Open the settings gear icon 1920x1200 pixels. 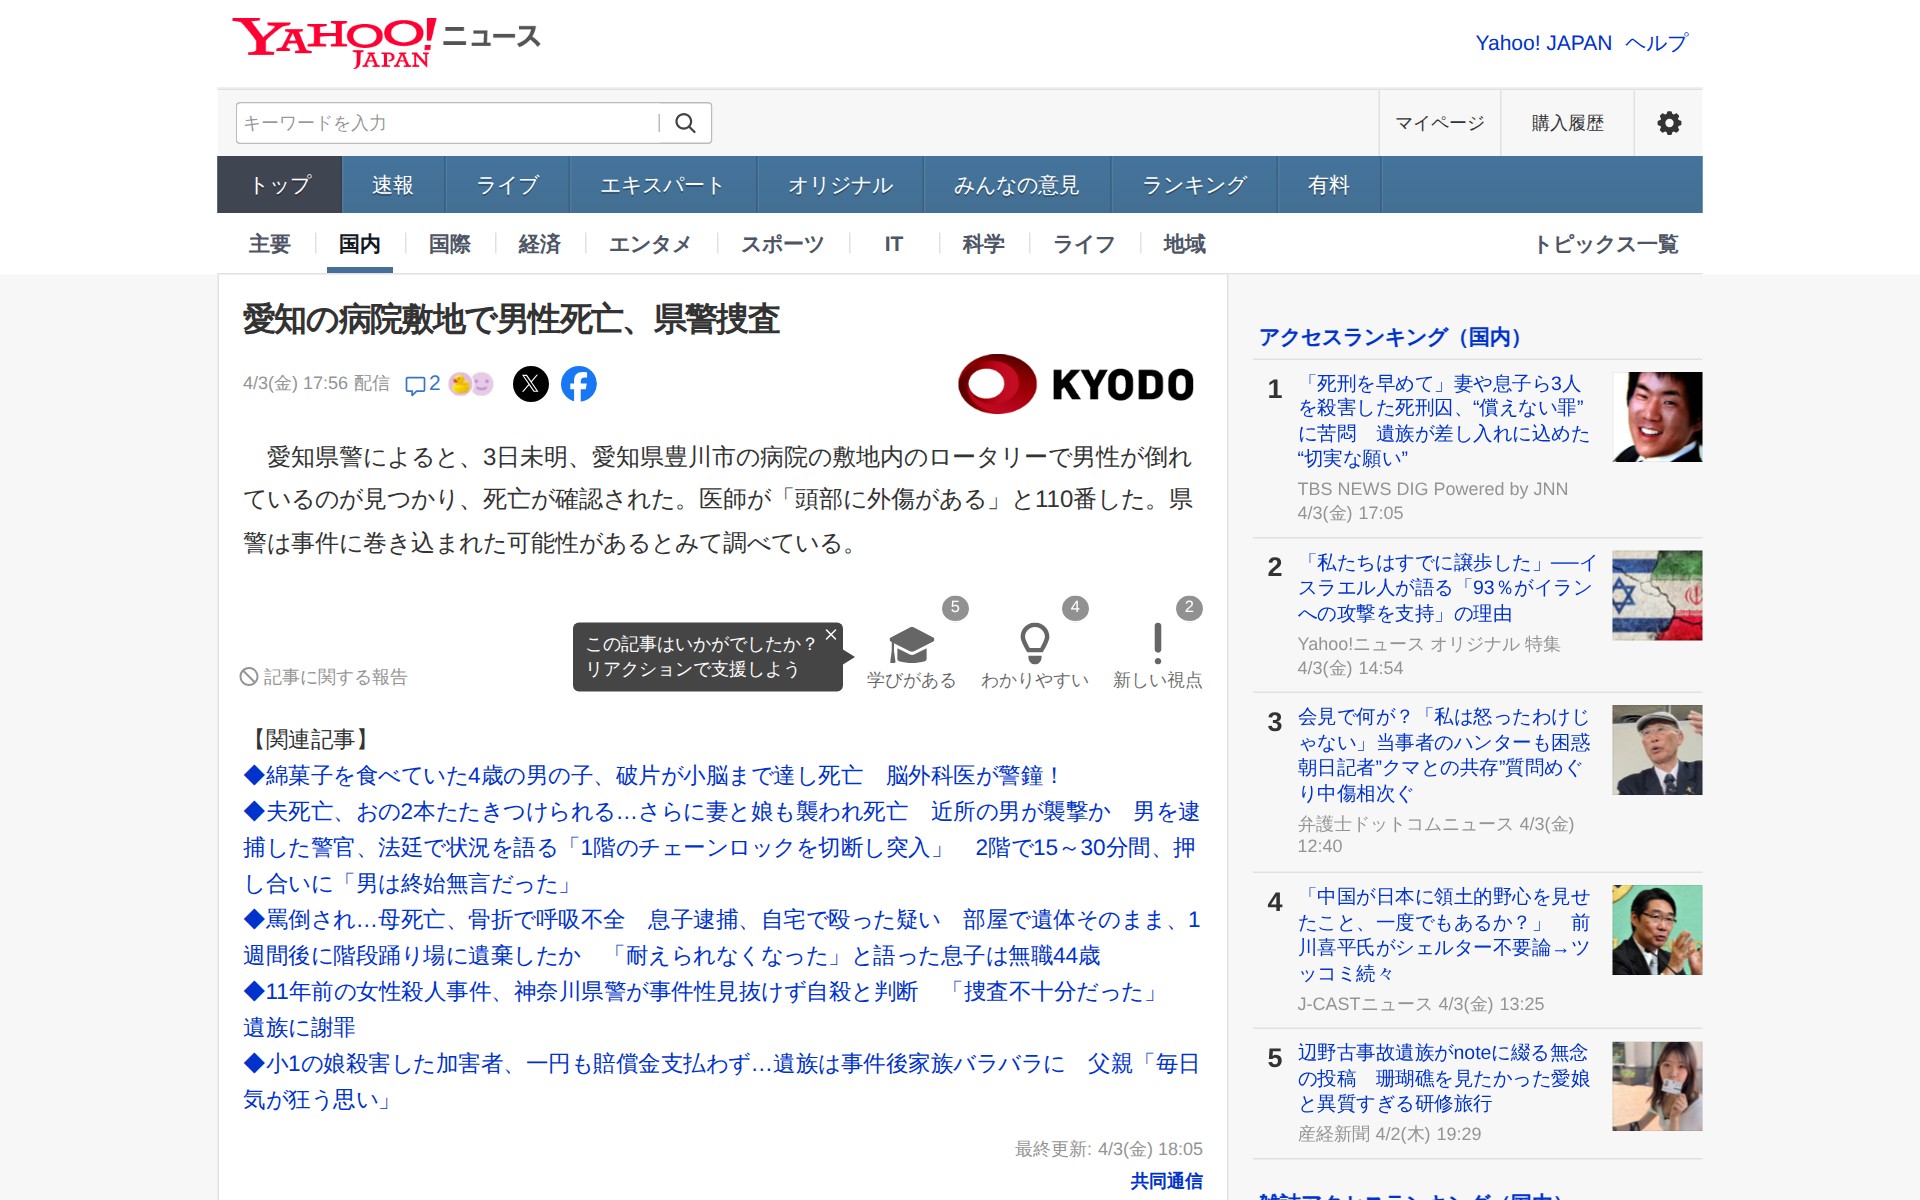point(1668,123)
